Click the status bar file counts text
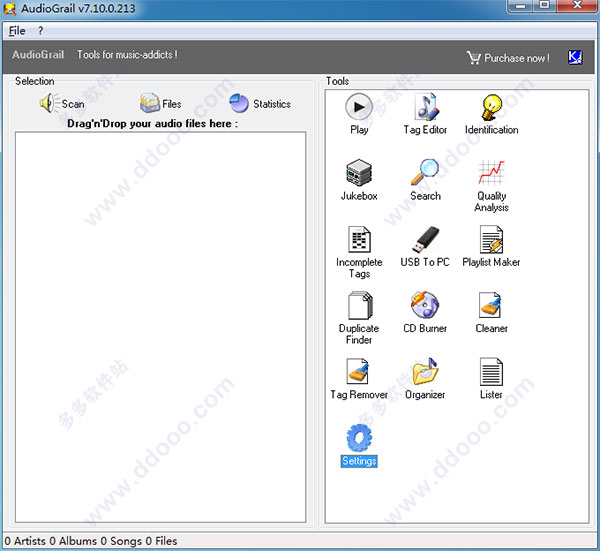Viewport: 600px width, 551px height. pyautogui.click(x=91, y=541)
